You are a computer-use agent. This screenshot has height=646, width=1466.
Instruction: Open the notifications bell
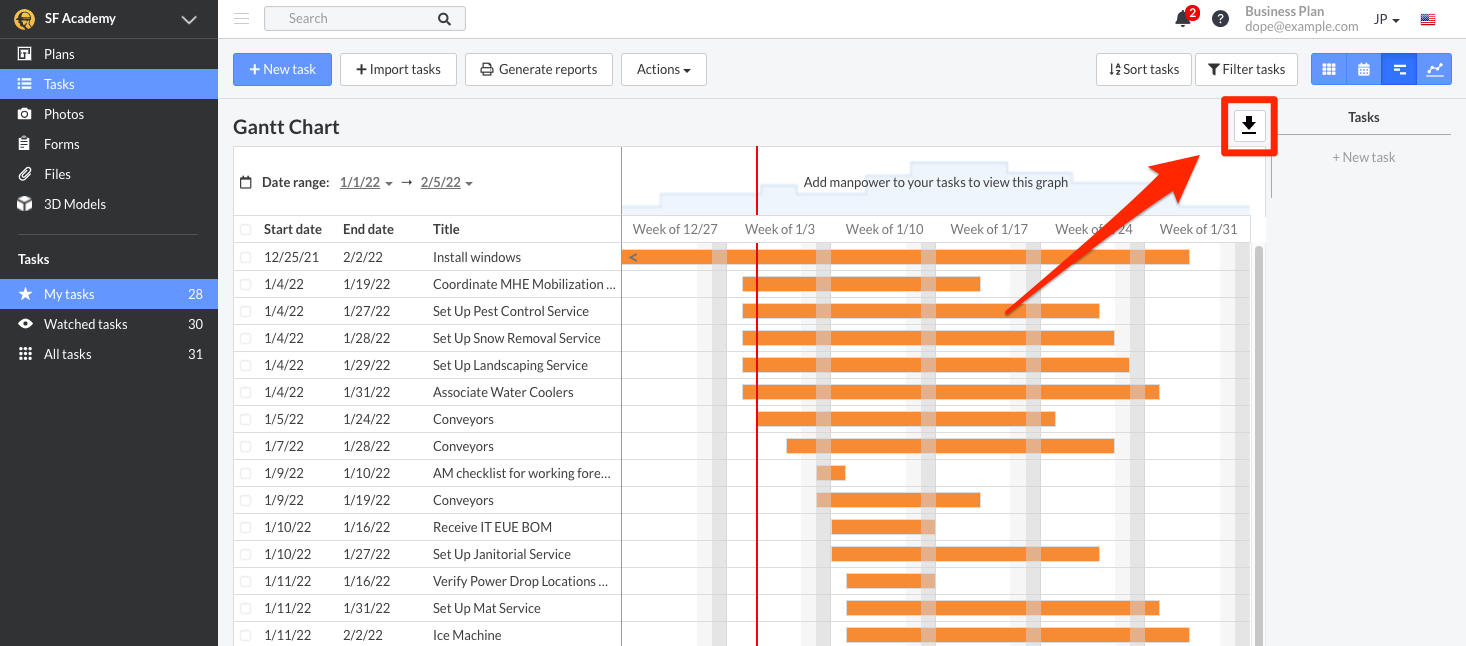pyautogui.click(x=1183, y=19)
